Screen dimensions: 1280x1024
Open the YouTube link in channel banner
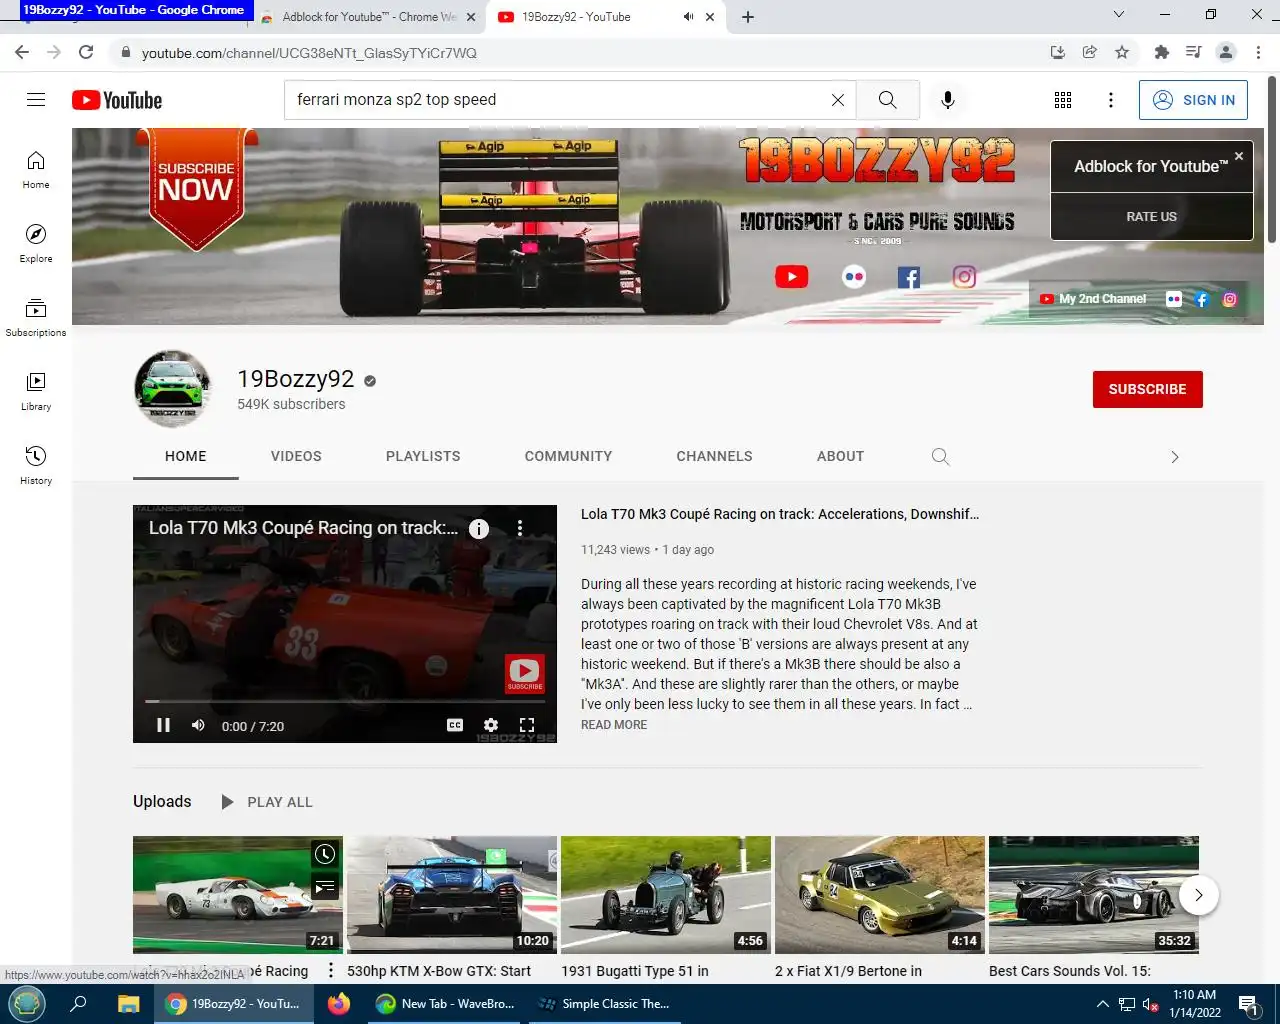pyautogui.click(x=791, y=277)
